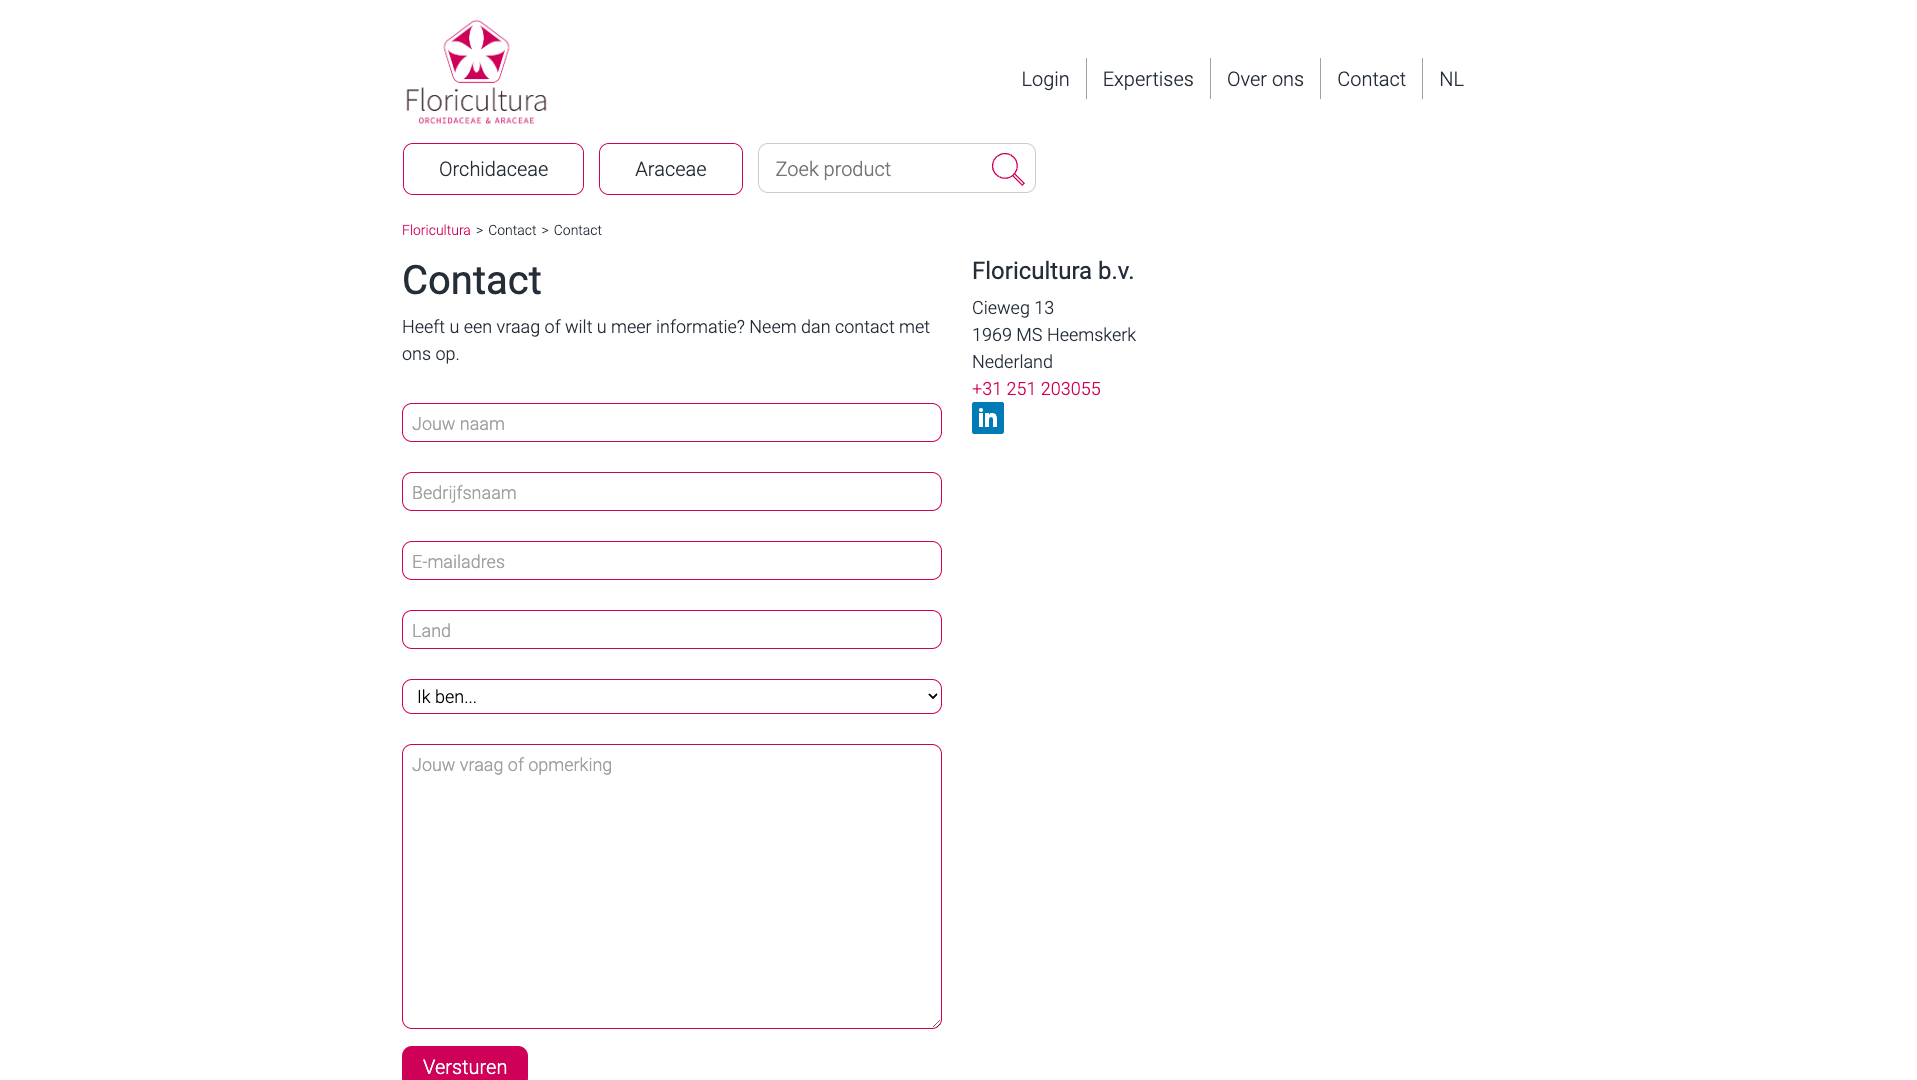
Task: Click the magnifying glass search icon
Action: pyautogui.click(x=1007, y=169)
